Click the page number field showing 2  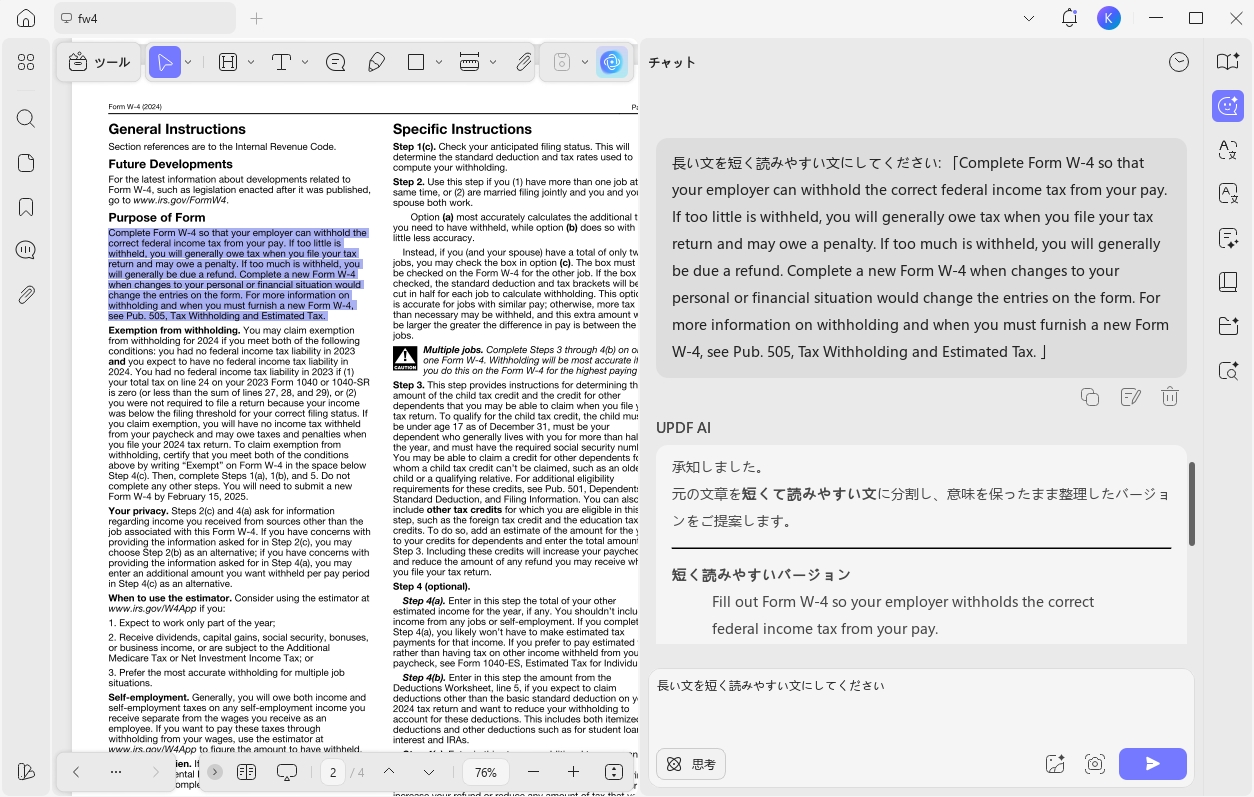(333, 772)
